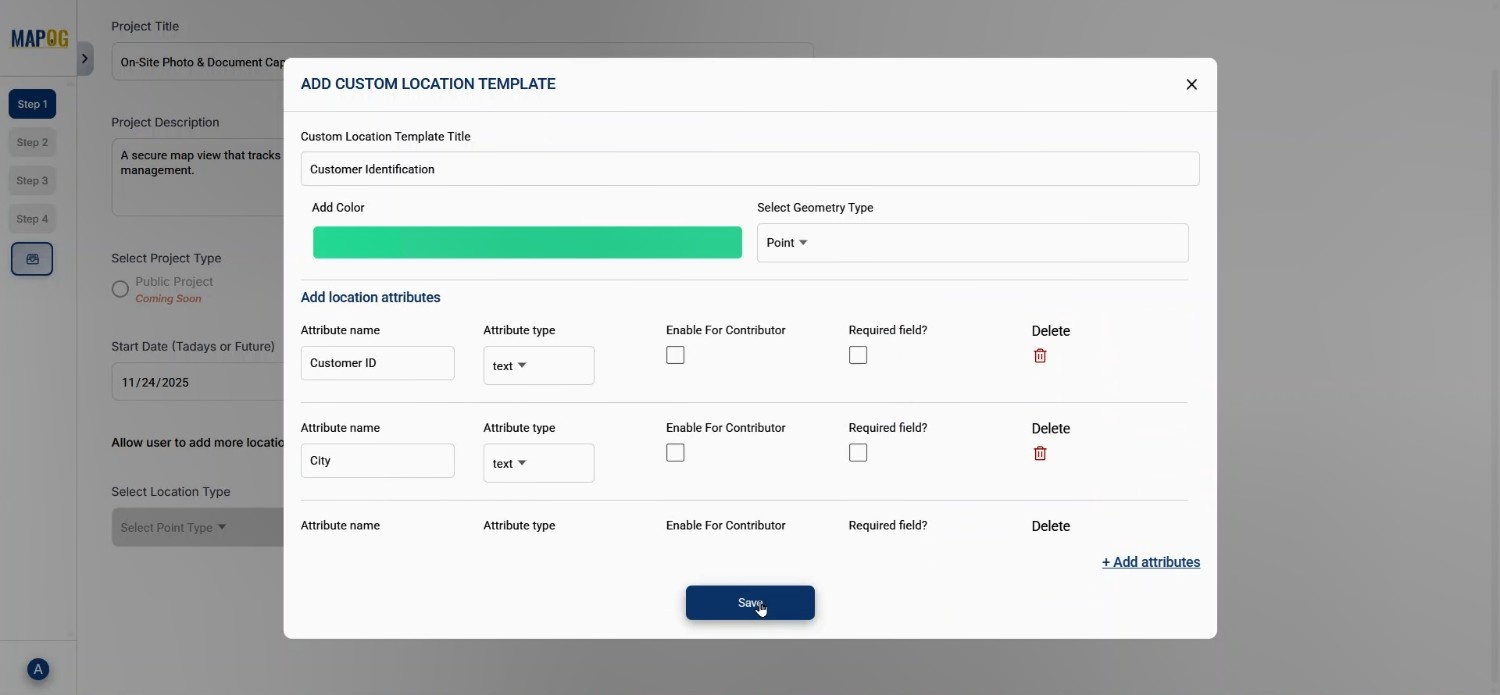Open the Select Point Type dropdown
This screenshot has width=1500, height=695.
(175, 527)
